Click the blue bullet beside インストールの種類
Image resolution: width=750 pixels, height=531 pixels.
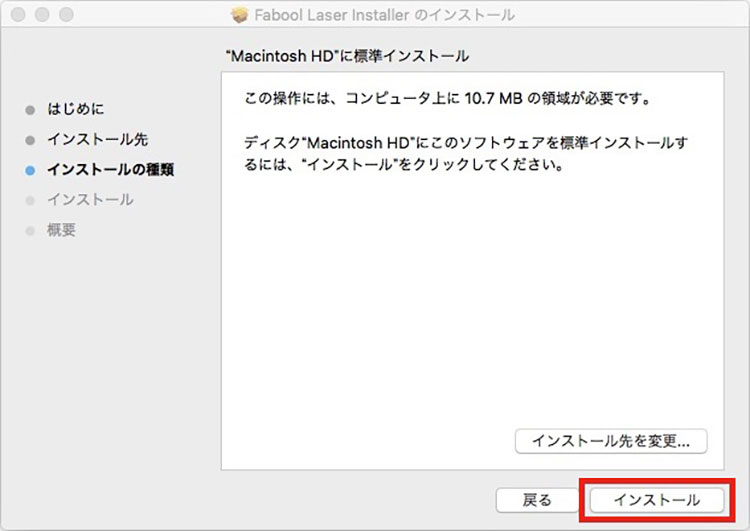click(x=30, y=171)
